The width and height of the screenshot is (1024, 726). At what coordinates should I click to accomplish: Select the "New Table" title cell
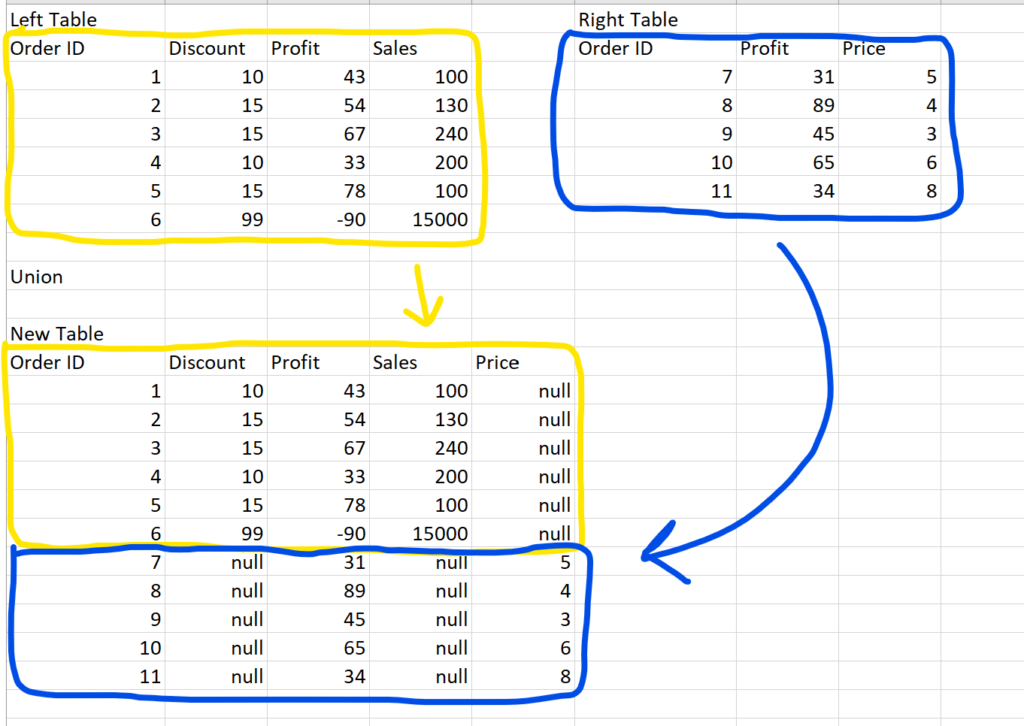[x=57, y=334]
